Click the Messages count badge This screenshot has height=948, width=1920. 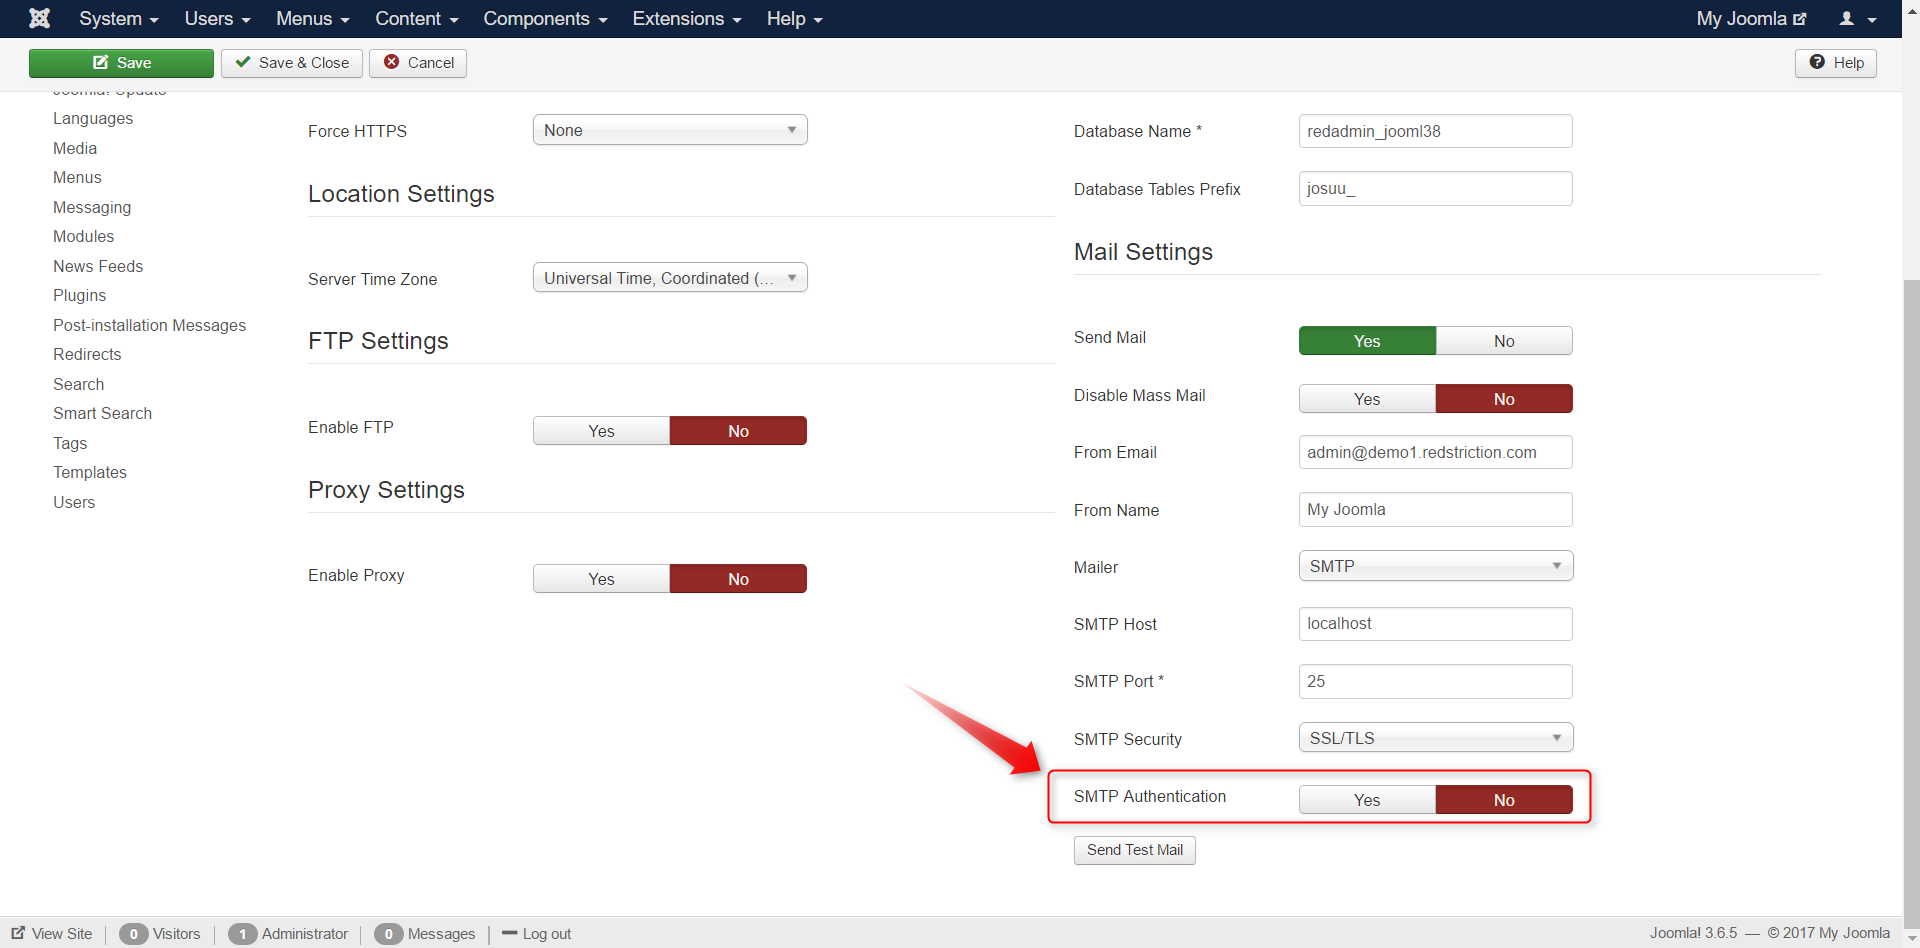pos(388,934)
